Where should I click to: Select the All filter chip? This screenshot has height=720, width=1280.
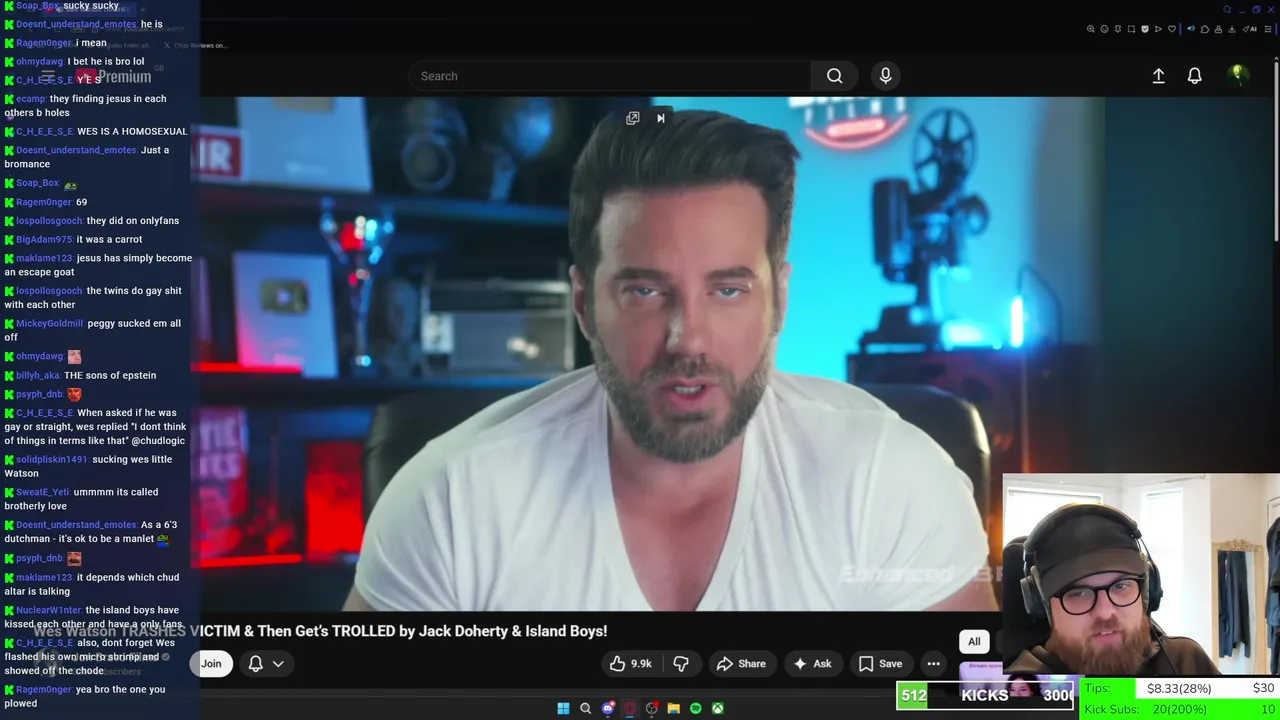click(x=974, y=641)
